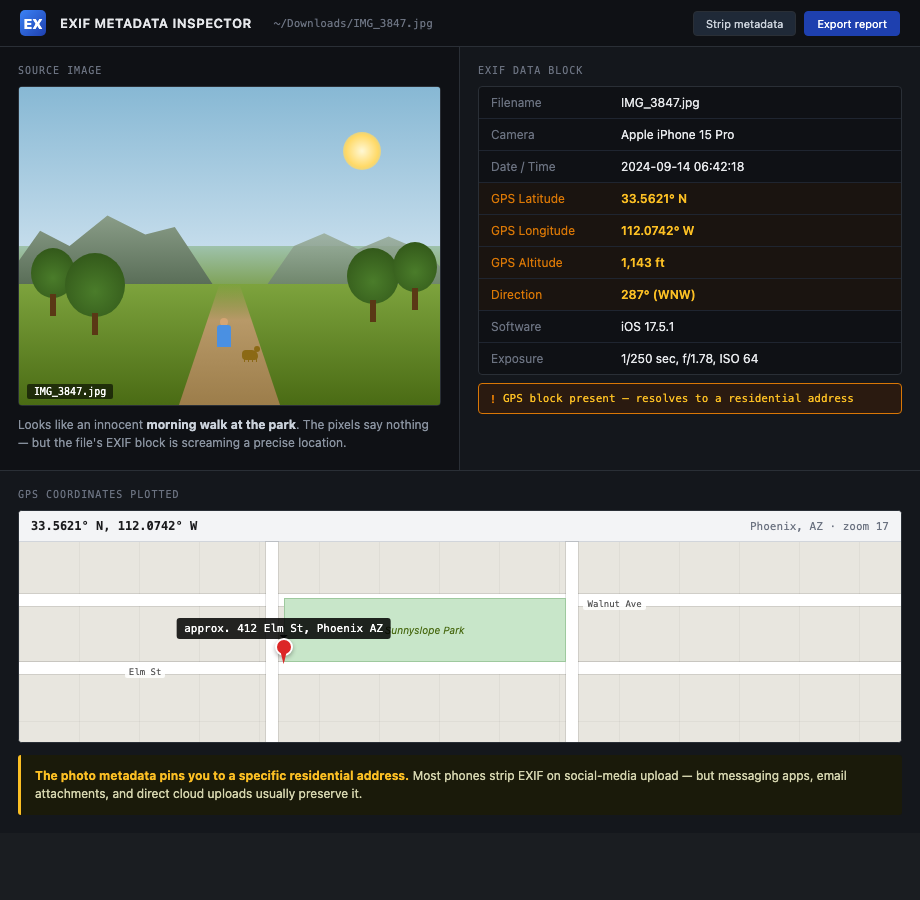Click the 412 Elm St address tooltip

click(283, 628)
